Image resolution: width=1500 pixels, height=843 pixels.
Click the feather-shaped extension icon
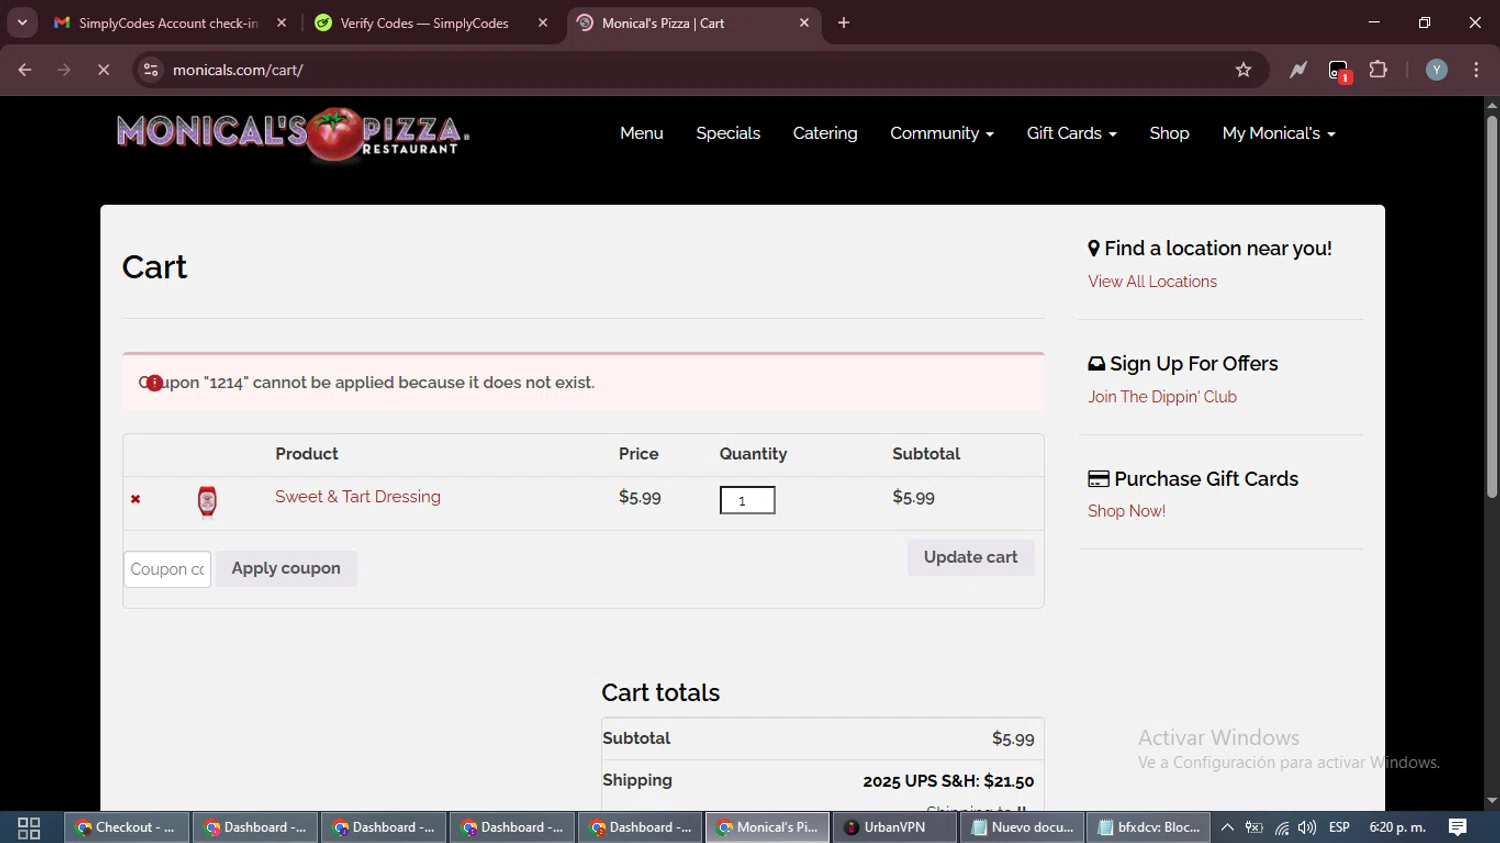click(1298, 70)
